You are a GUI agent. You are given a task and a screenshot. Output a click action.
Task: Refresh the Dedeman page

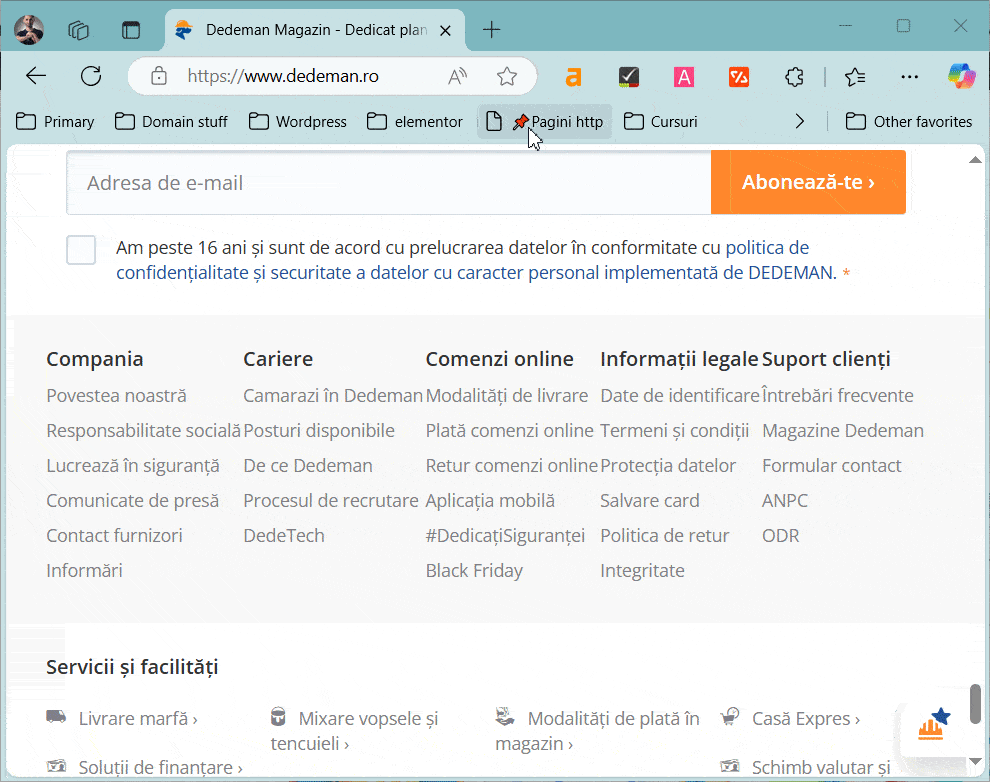click(x=91, y=76)
